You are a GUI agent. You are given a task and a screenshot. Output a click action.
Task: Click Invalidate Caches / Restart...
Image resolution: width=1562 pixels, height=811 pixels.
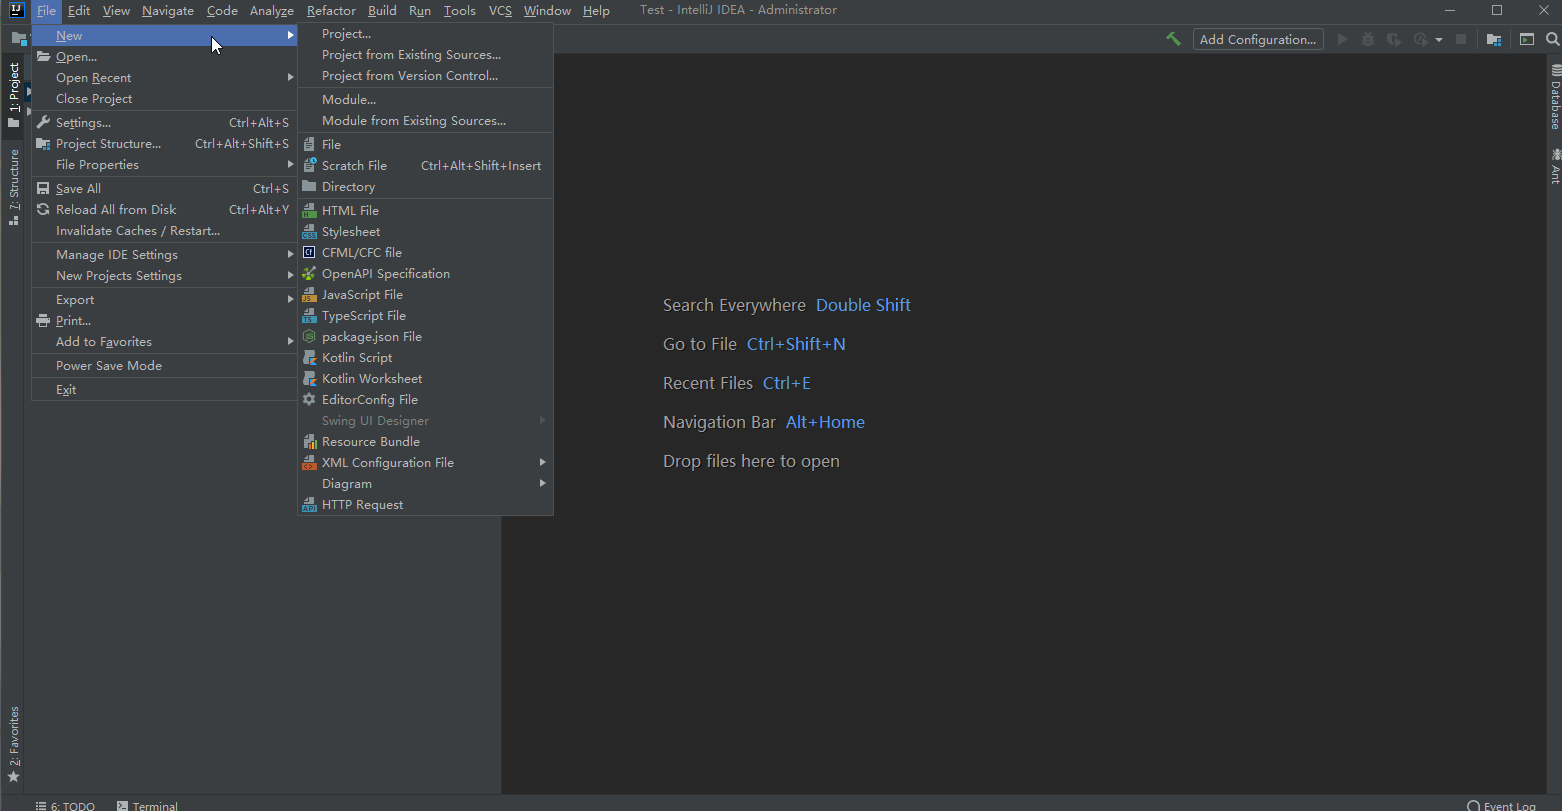click(x=165, y=231)
